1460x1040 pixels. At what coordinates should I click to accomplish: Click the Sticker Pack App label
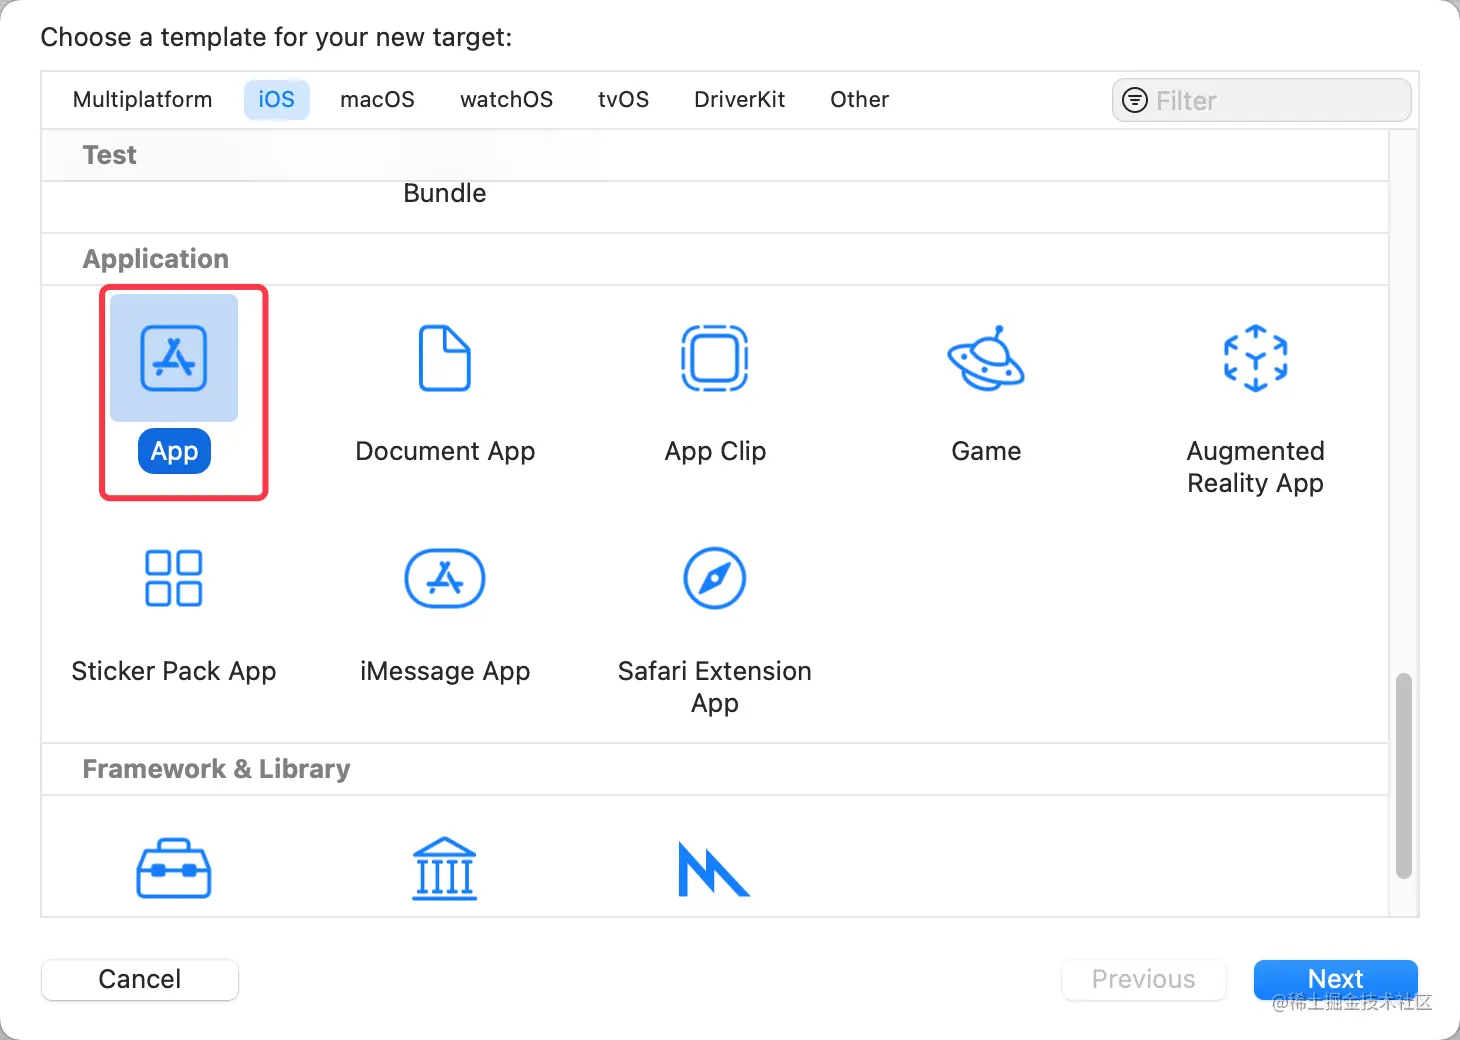[174, 671]
